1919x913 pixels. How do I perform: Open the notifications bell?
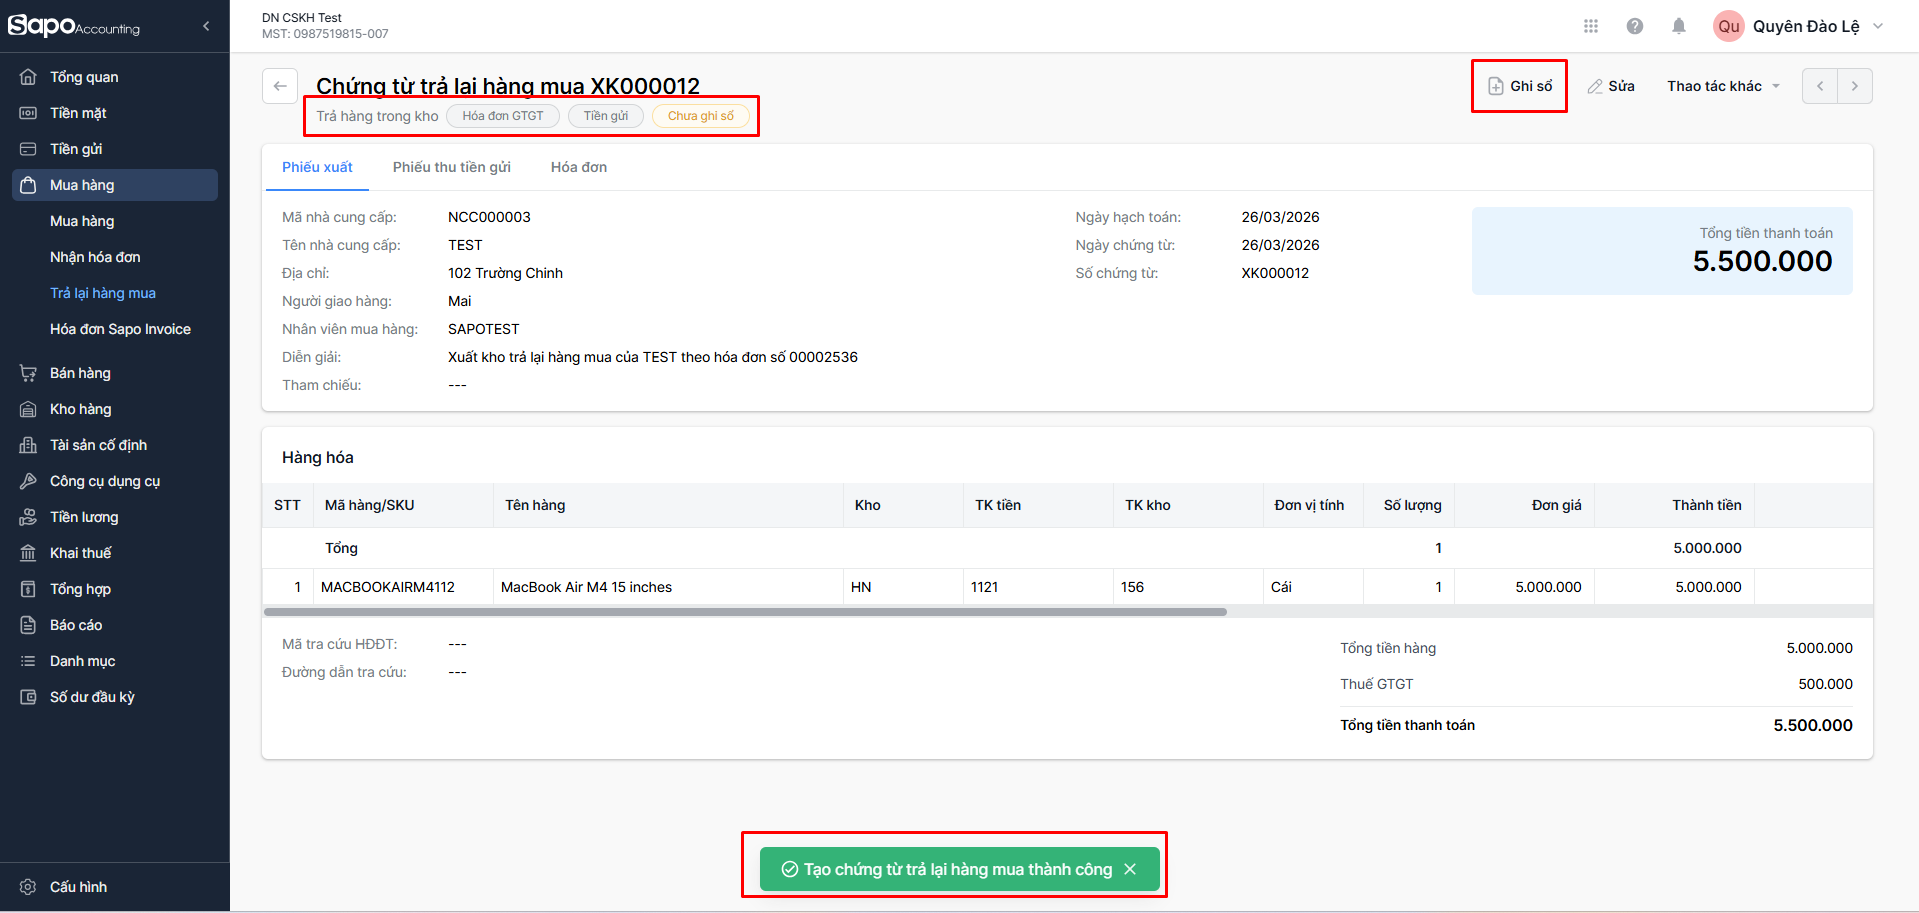(x=1679, y=27)
